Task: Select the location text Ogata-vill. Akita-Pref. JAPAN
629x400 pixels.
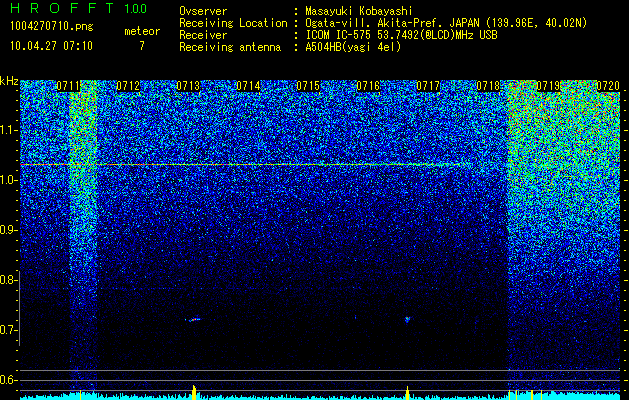Action: pyautogui.click(x=392, y=23)
